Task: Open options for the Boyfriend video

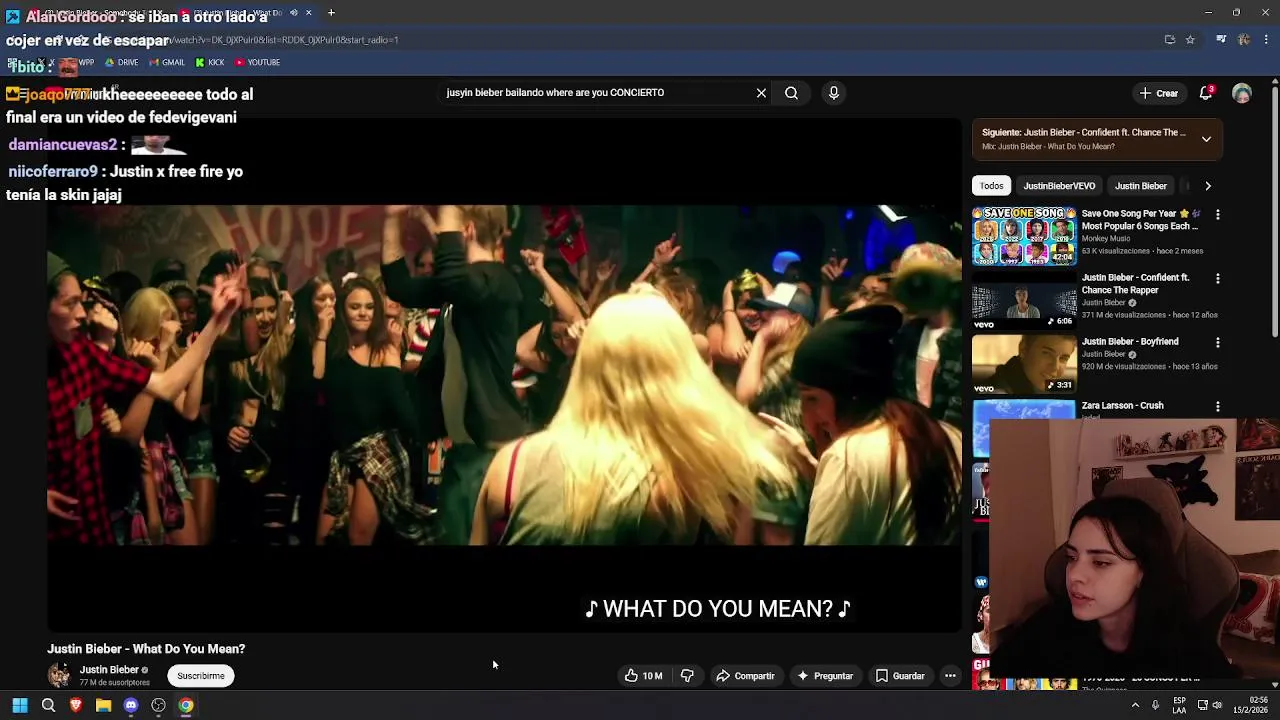Action: coord(1217,342)
